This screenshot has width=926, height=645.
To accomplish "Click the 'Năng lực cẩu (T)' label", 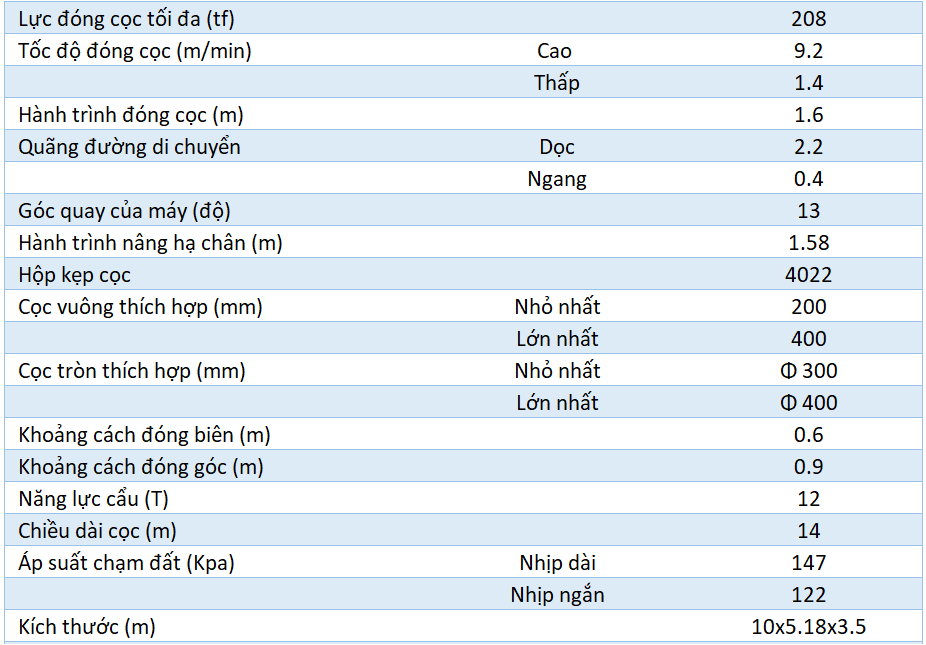I will 93,499.
